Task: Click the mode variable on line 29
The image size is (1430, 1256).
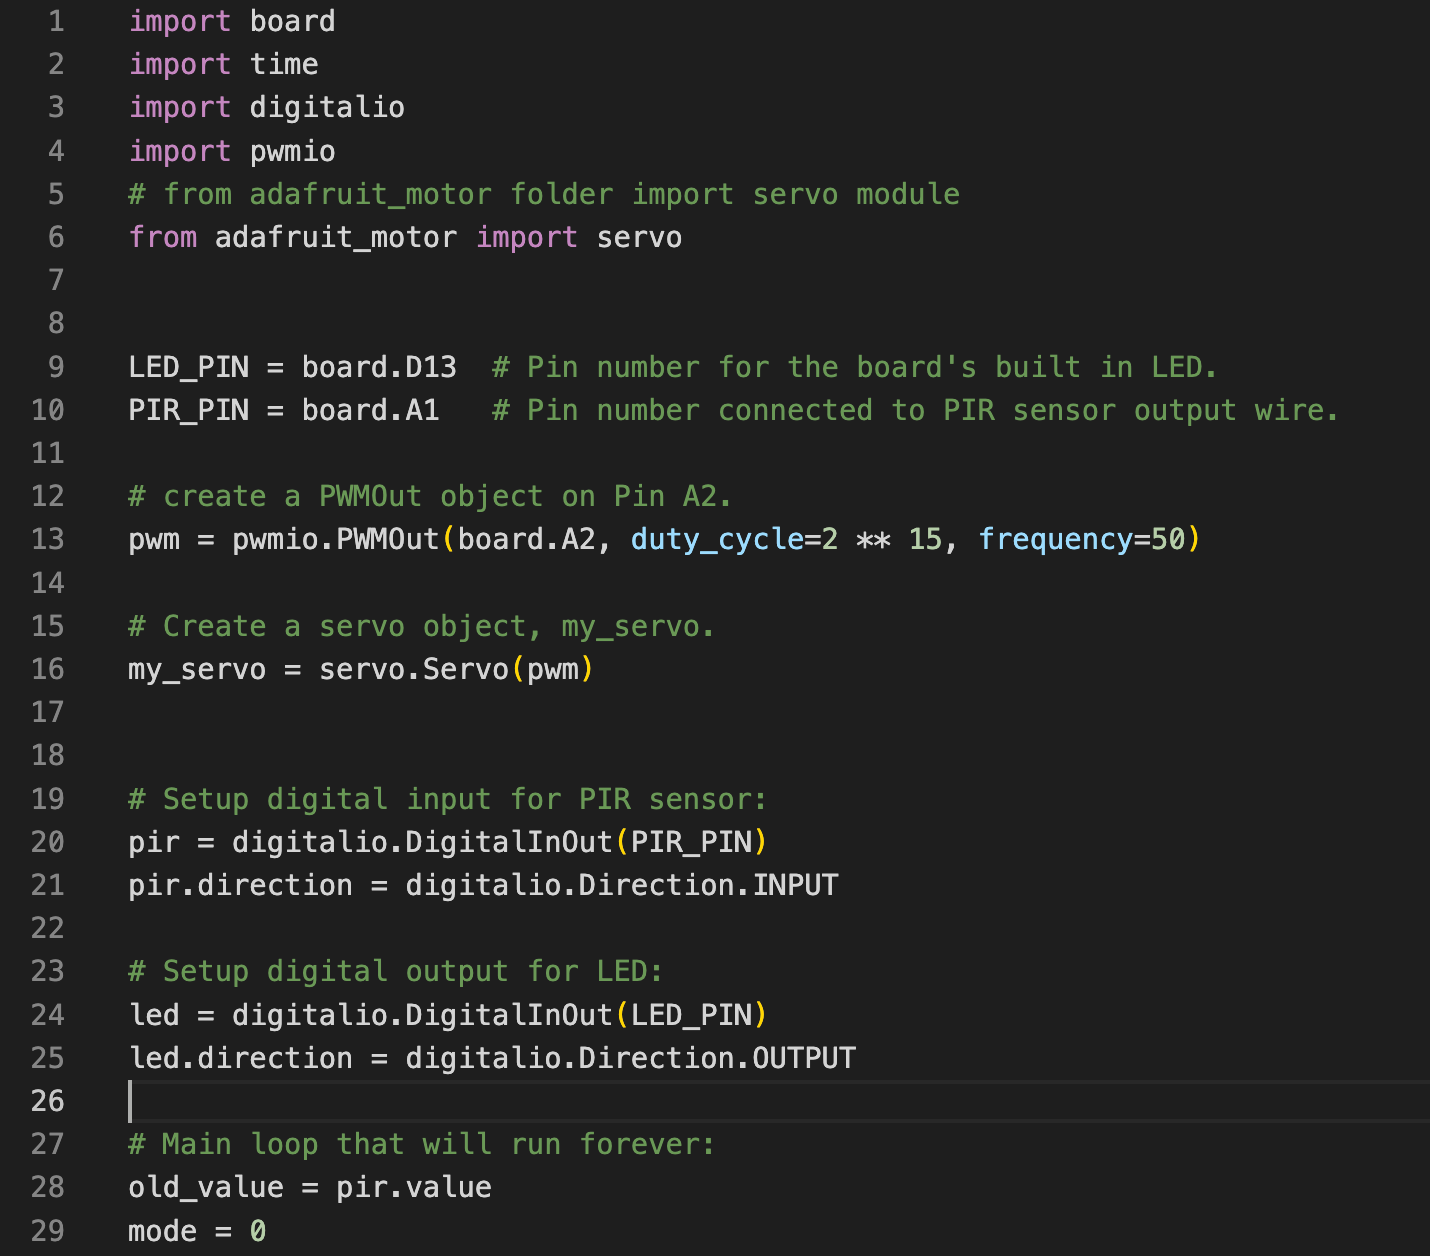Action: pos(163,1231)
